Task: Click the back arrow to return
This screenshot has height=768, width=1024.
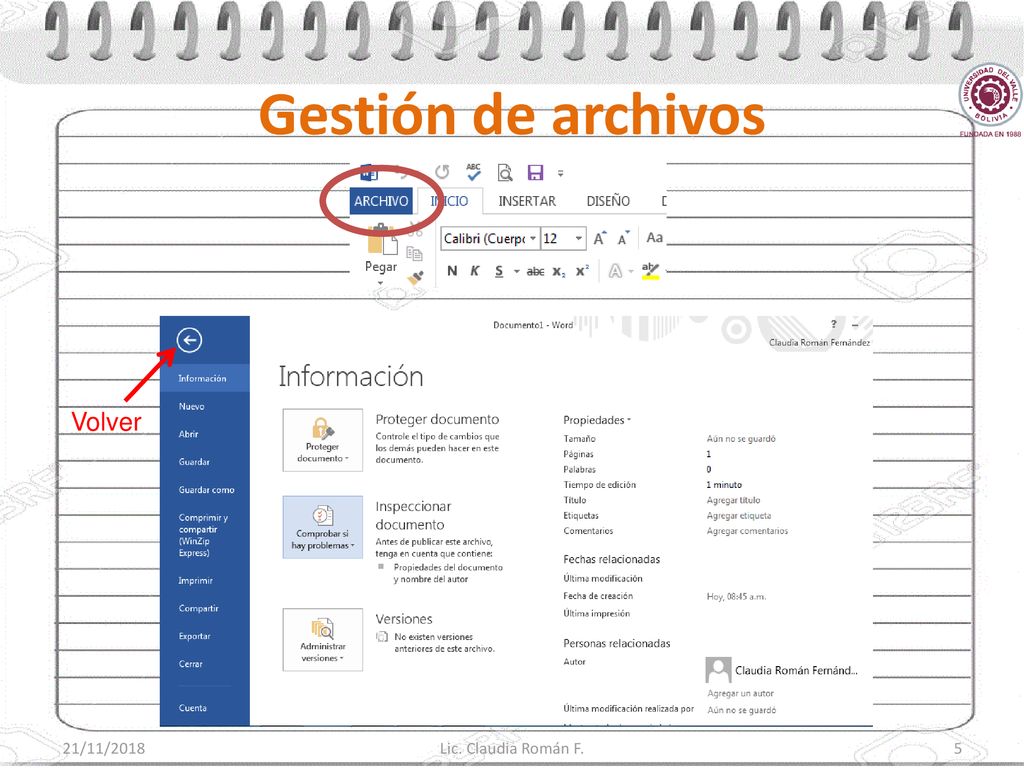Action: (x=189, y=340)
